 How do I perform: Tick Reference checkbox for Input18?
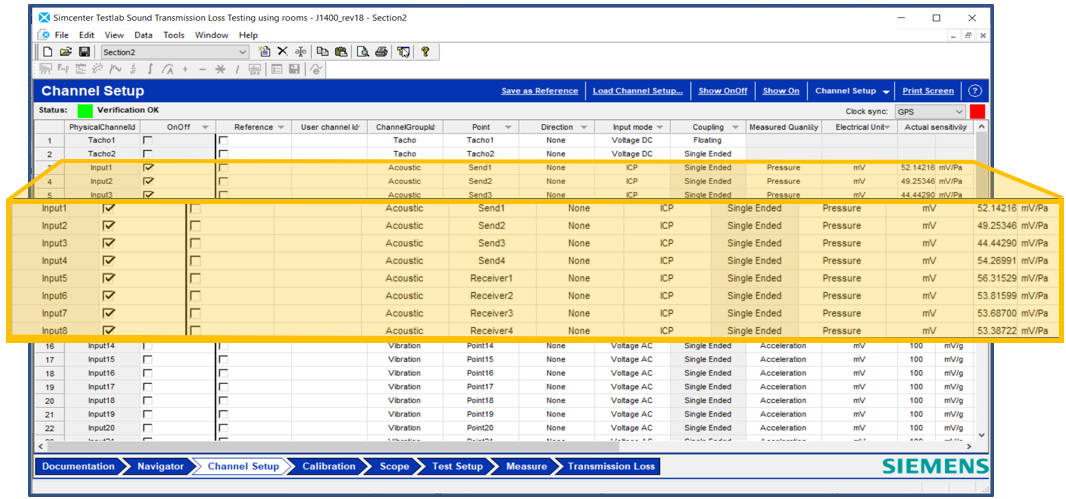click(223, 400)
